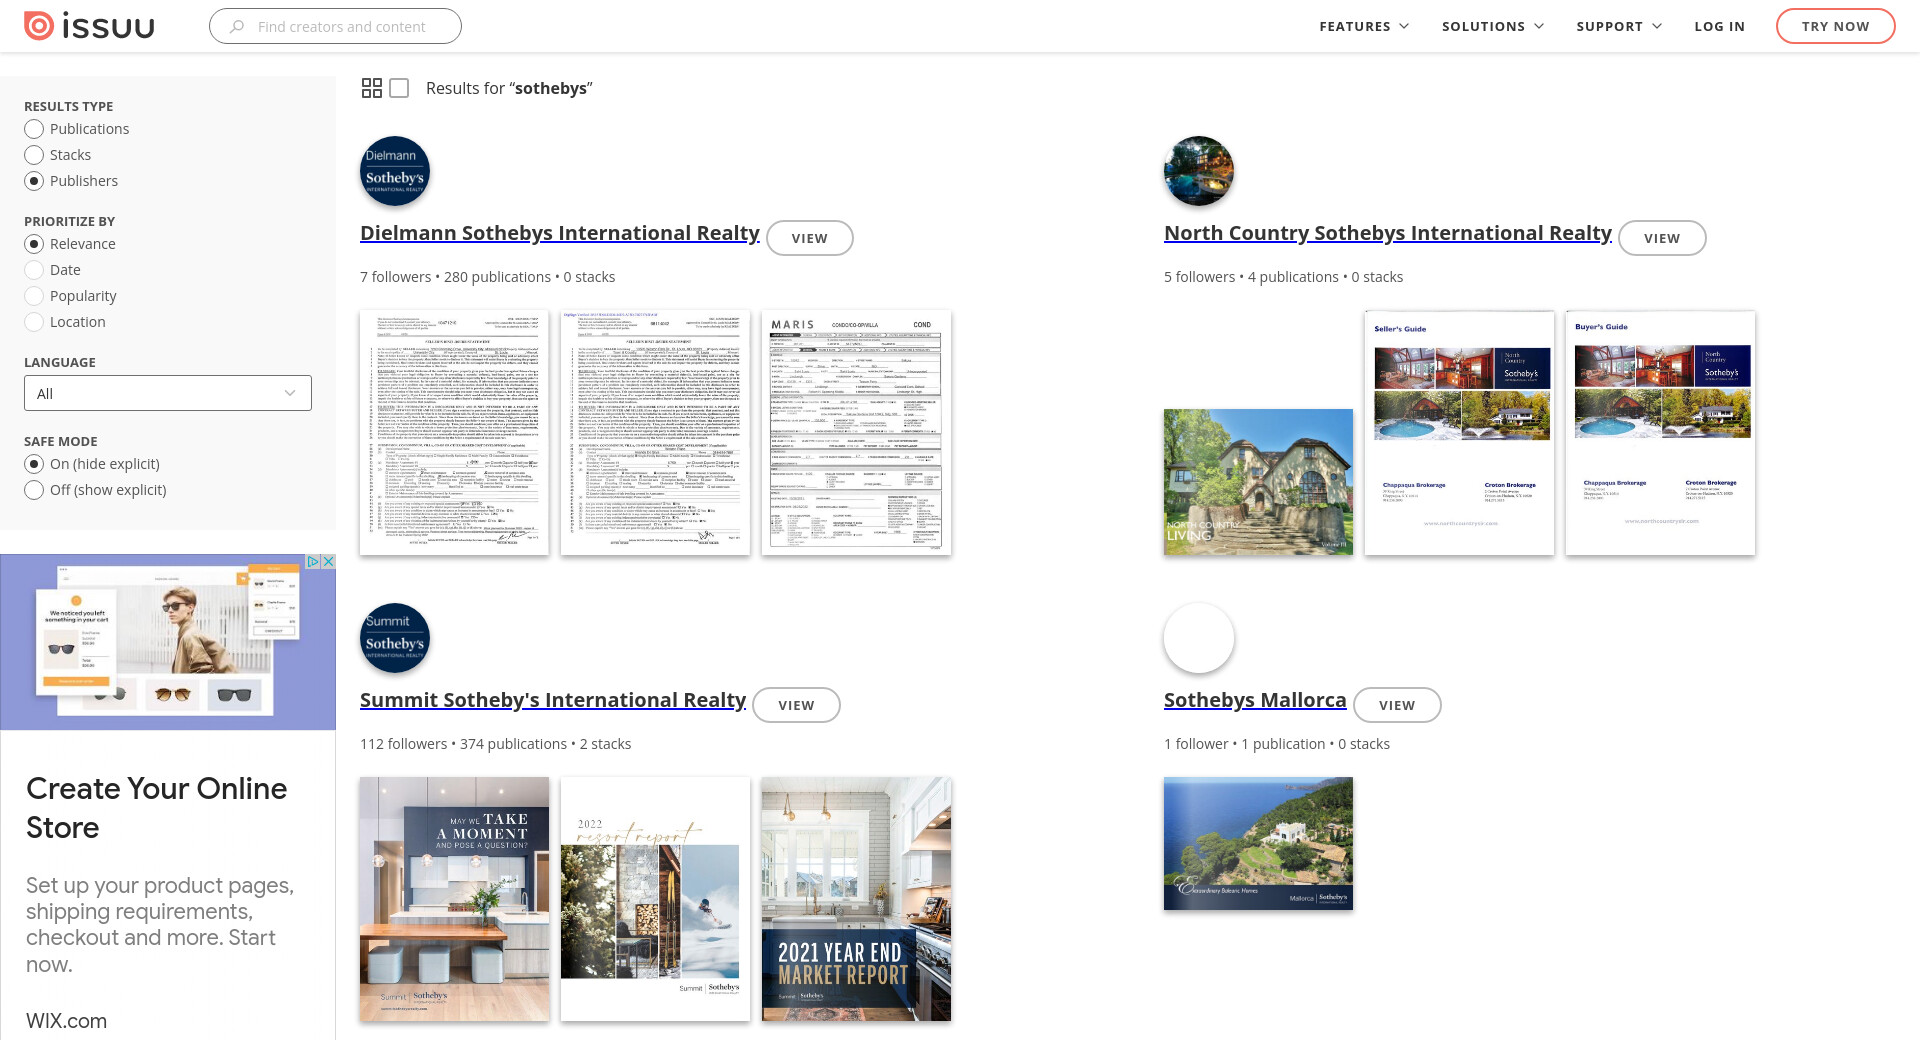Select the Publications results type
The width and height of the screenshot is (1920, 1040).
pos(34,129)
